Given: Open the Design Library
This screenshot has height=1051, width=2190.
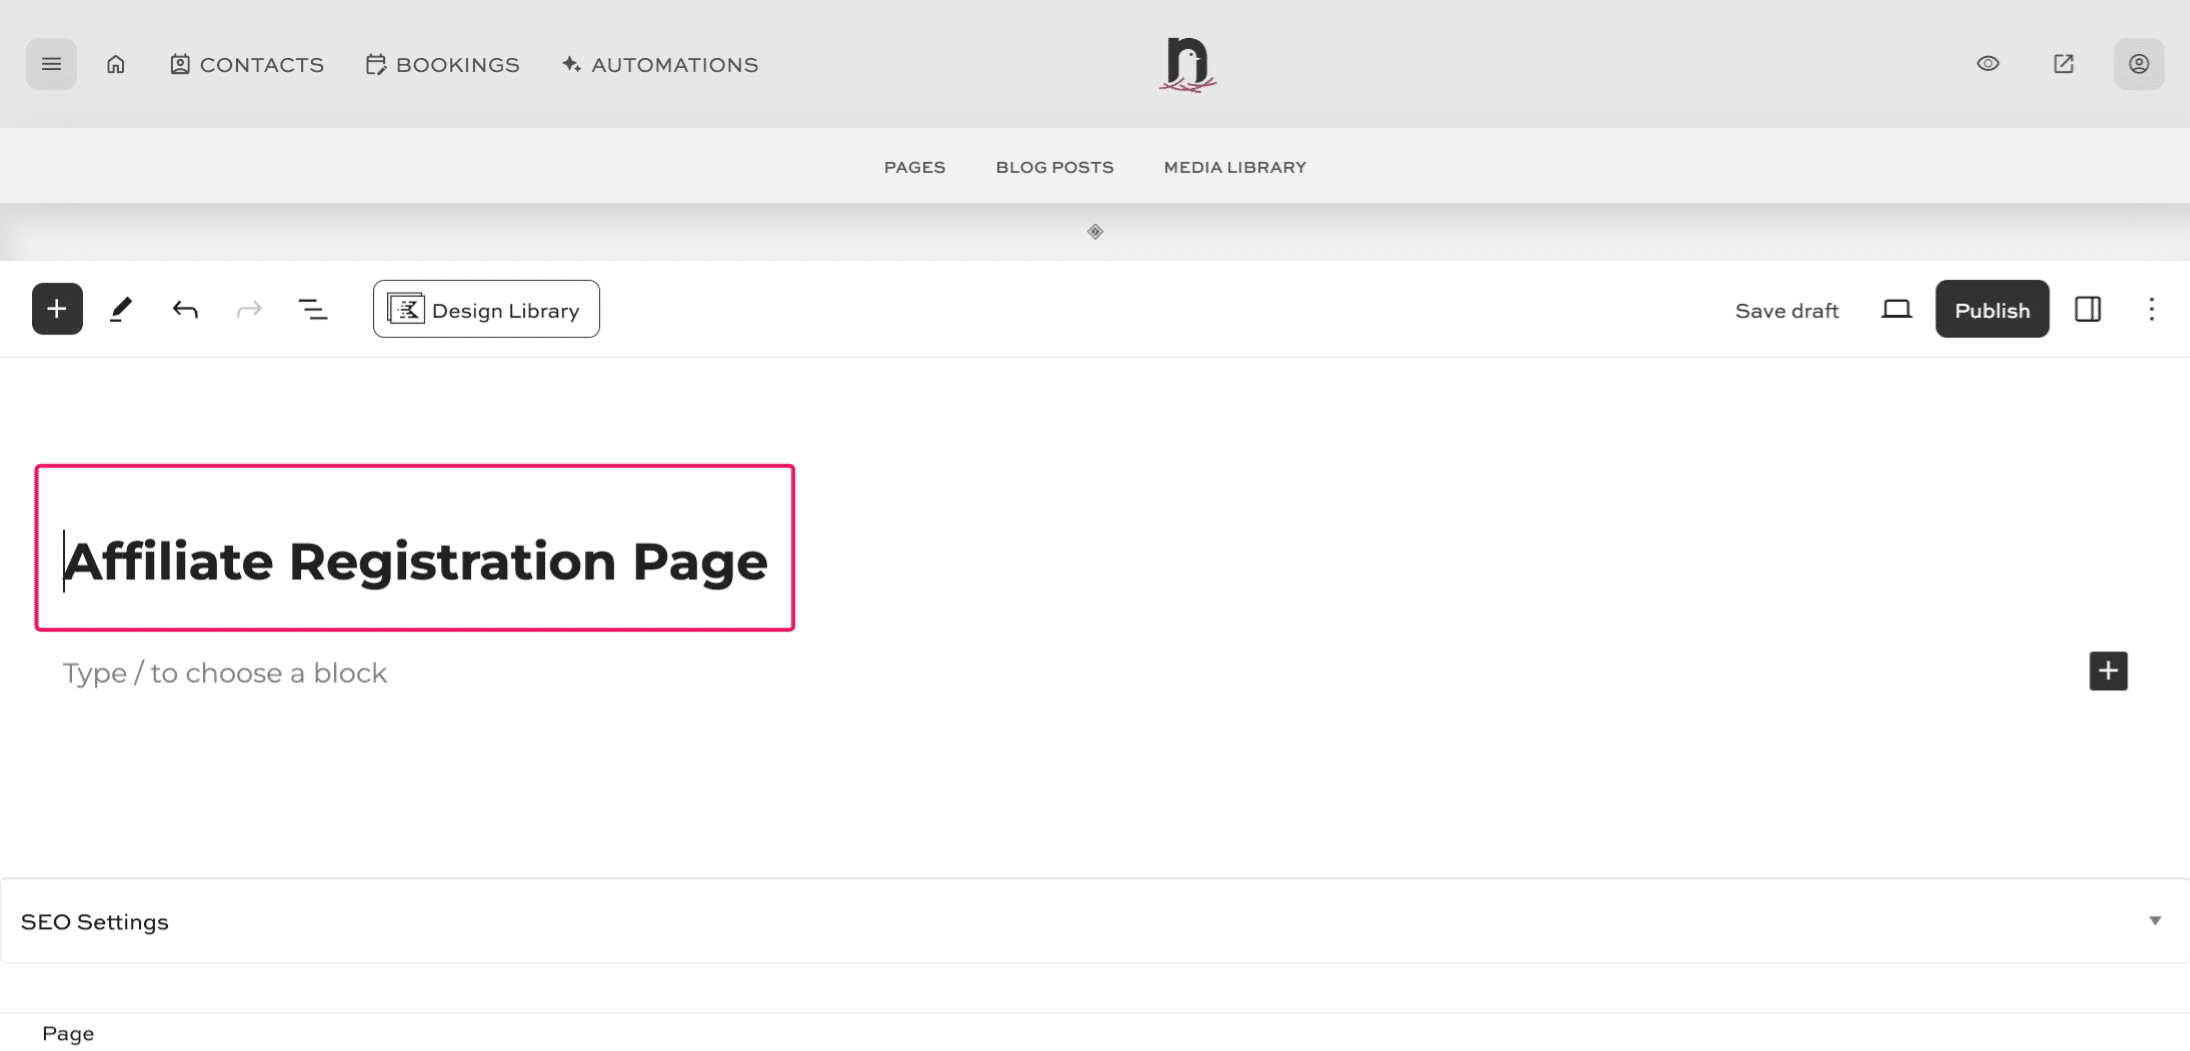Looking at the screenshot, I should pos(486,309).
